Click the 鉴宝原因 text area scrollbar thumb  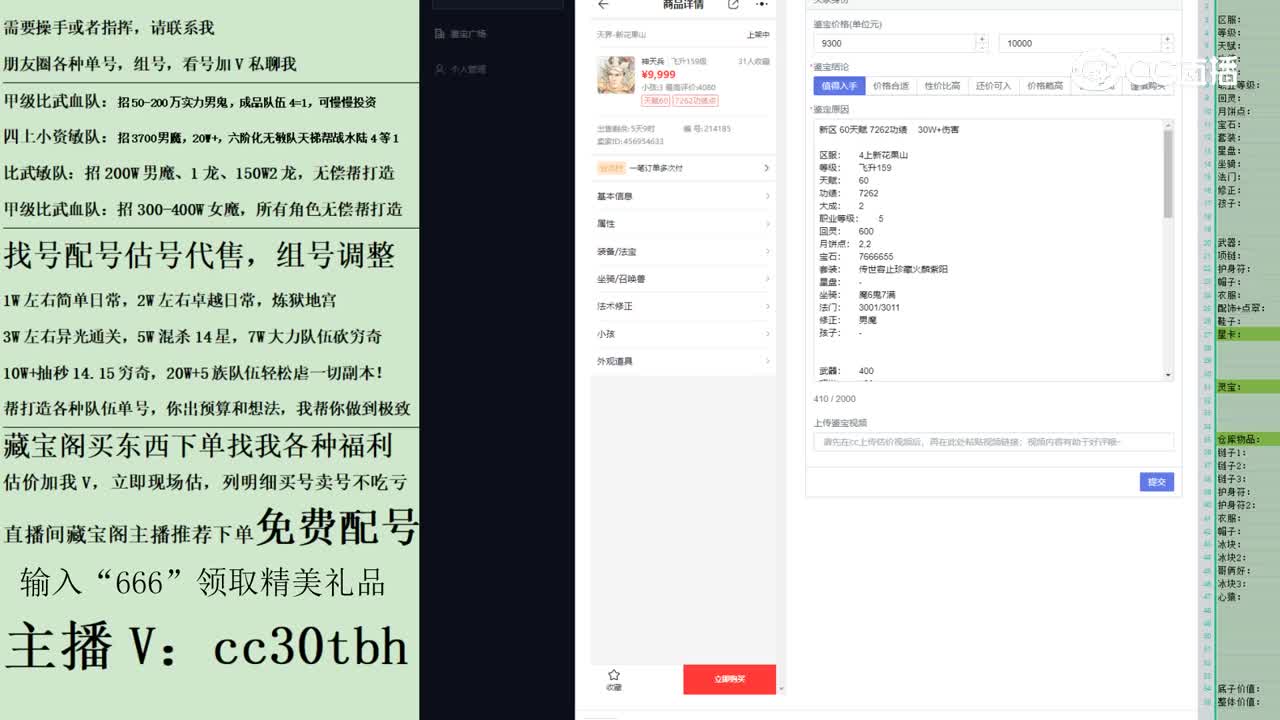coord(1168,174)
